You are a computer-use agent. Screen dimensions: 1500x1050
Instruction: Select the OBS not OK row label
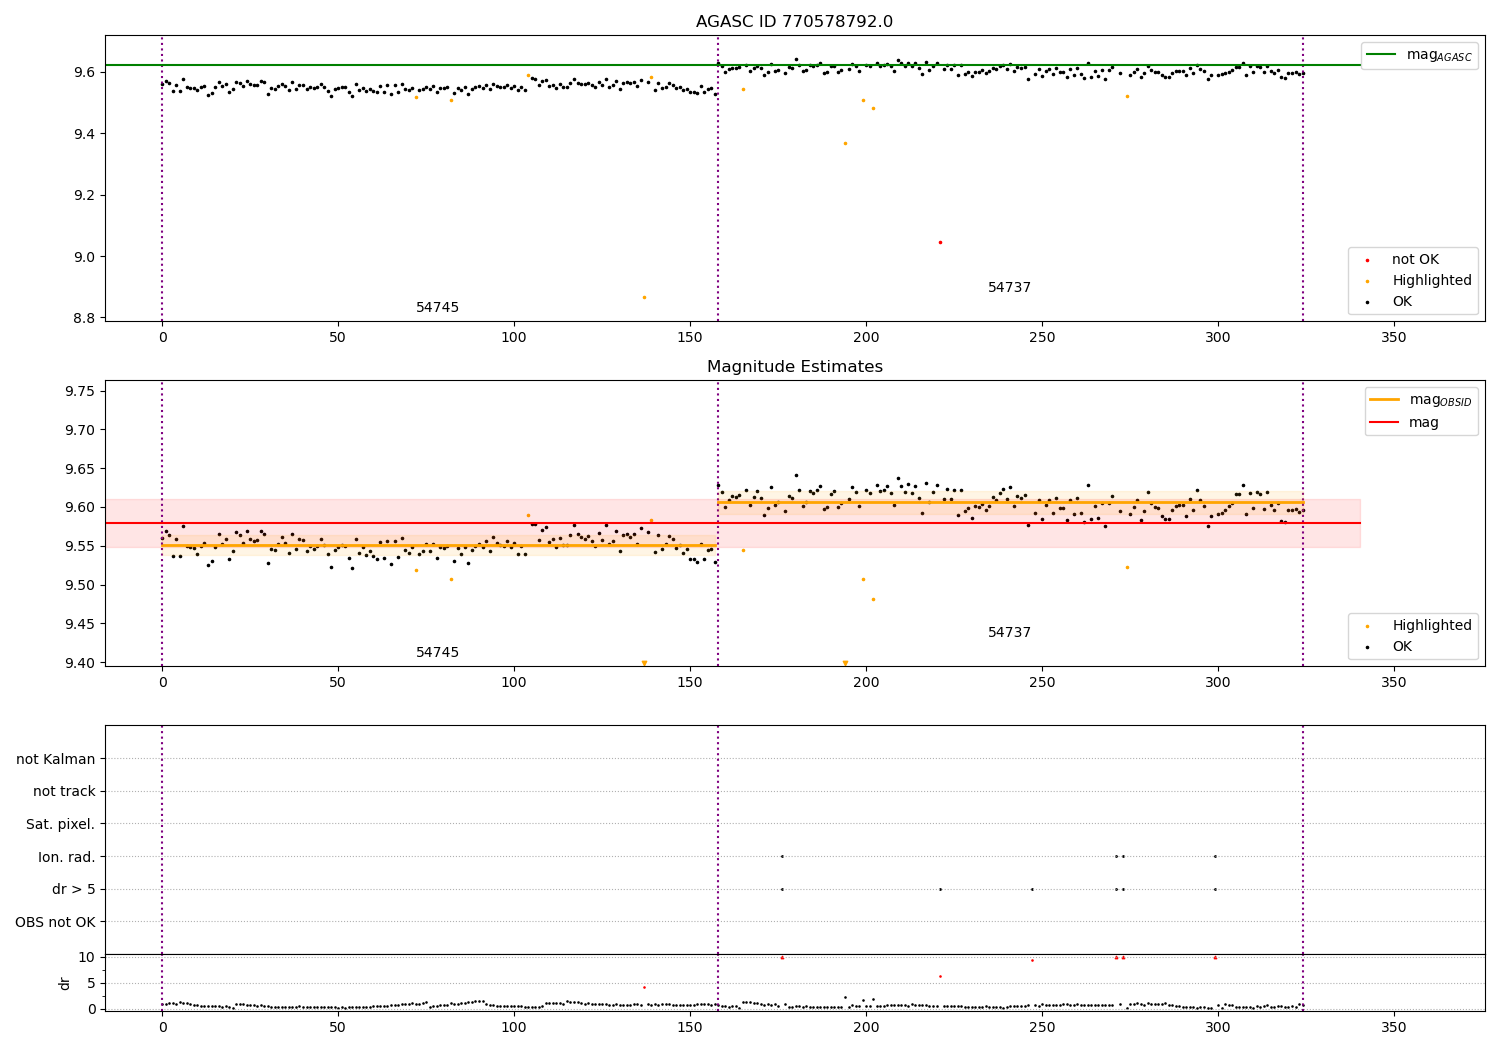coord(55,922)
